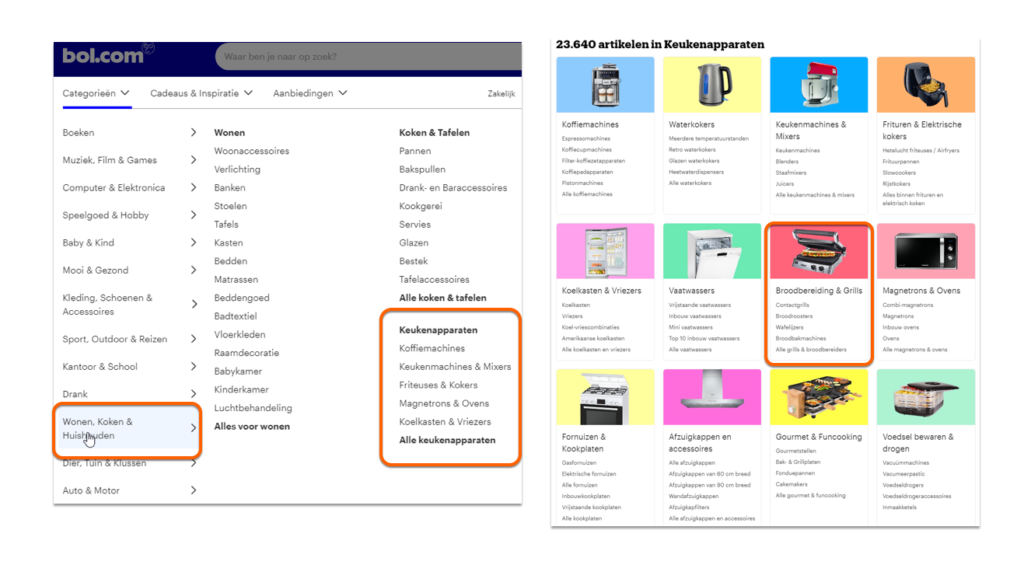
Task: Open the Vaatwassers card title
Action: (x=692, y=290)
